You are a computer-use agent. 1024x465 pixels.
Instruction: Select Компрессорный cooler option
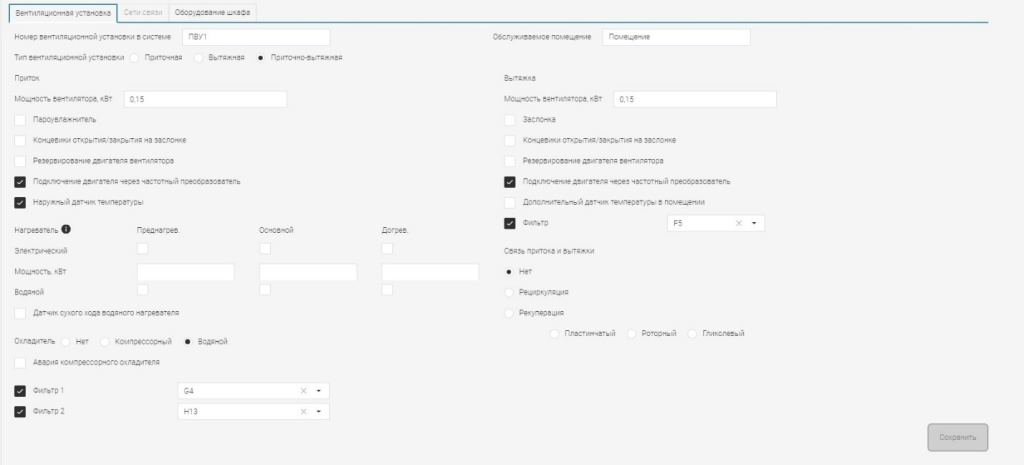[x=105, y=341]
